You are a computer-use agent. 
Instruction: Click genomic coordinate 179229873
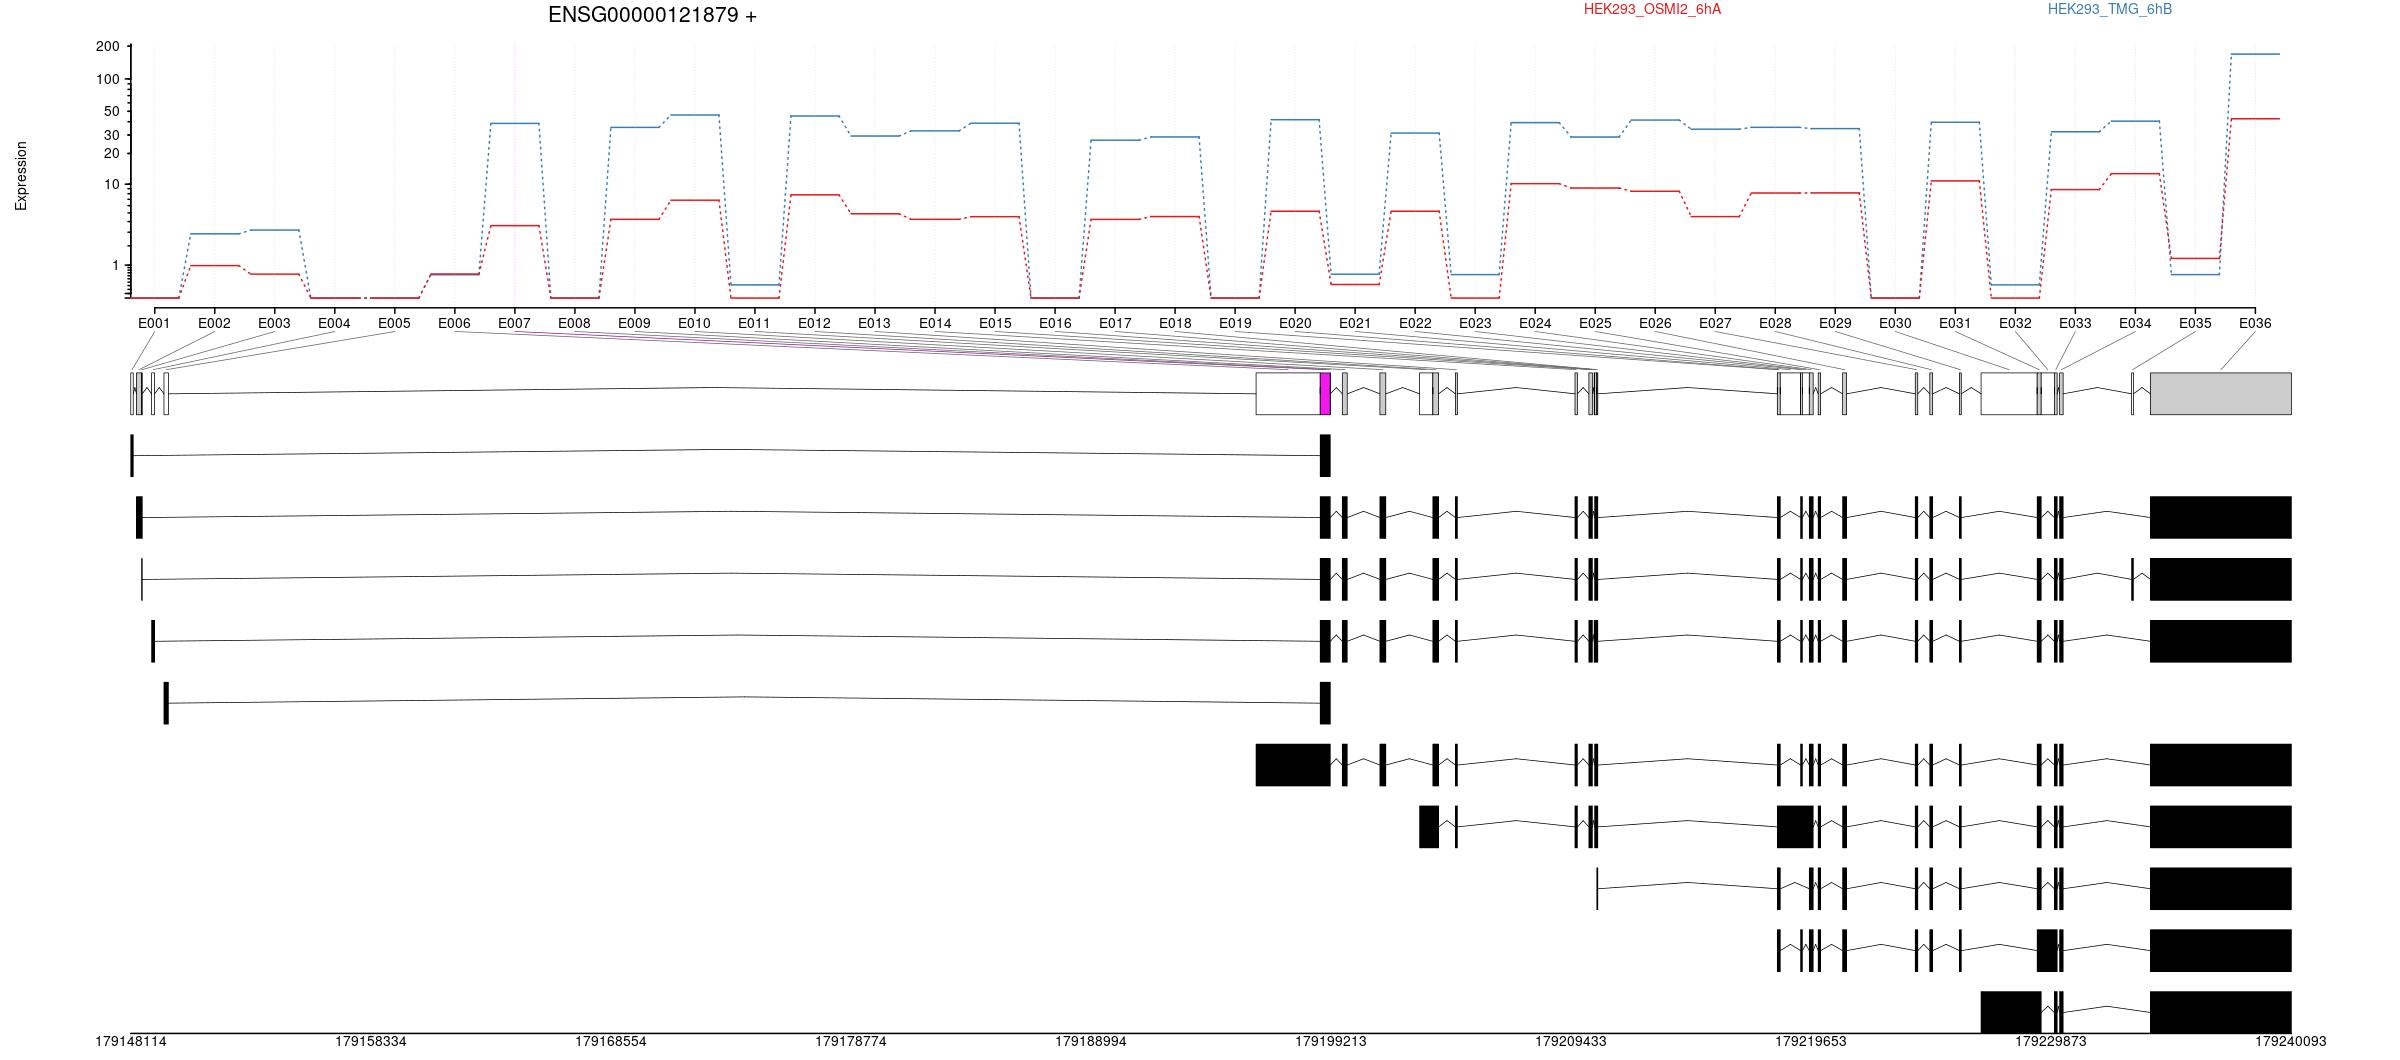[x=2051, y=1042]
